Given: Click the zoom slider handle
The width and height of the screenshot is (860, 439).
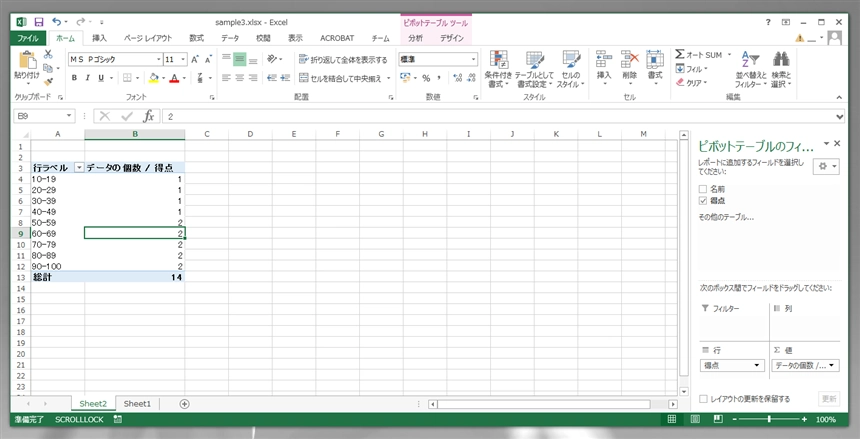Looking at the screenshot, I should point(769,419).
